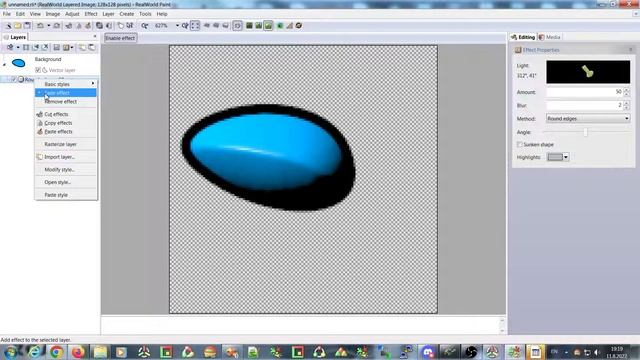Screen dimensions: 640x360
Task: Open the new-layer dropdown arrow in Layers toolbar
Action: [x=18, y=47]
